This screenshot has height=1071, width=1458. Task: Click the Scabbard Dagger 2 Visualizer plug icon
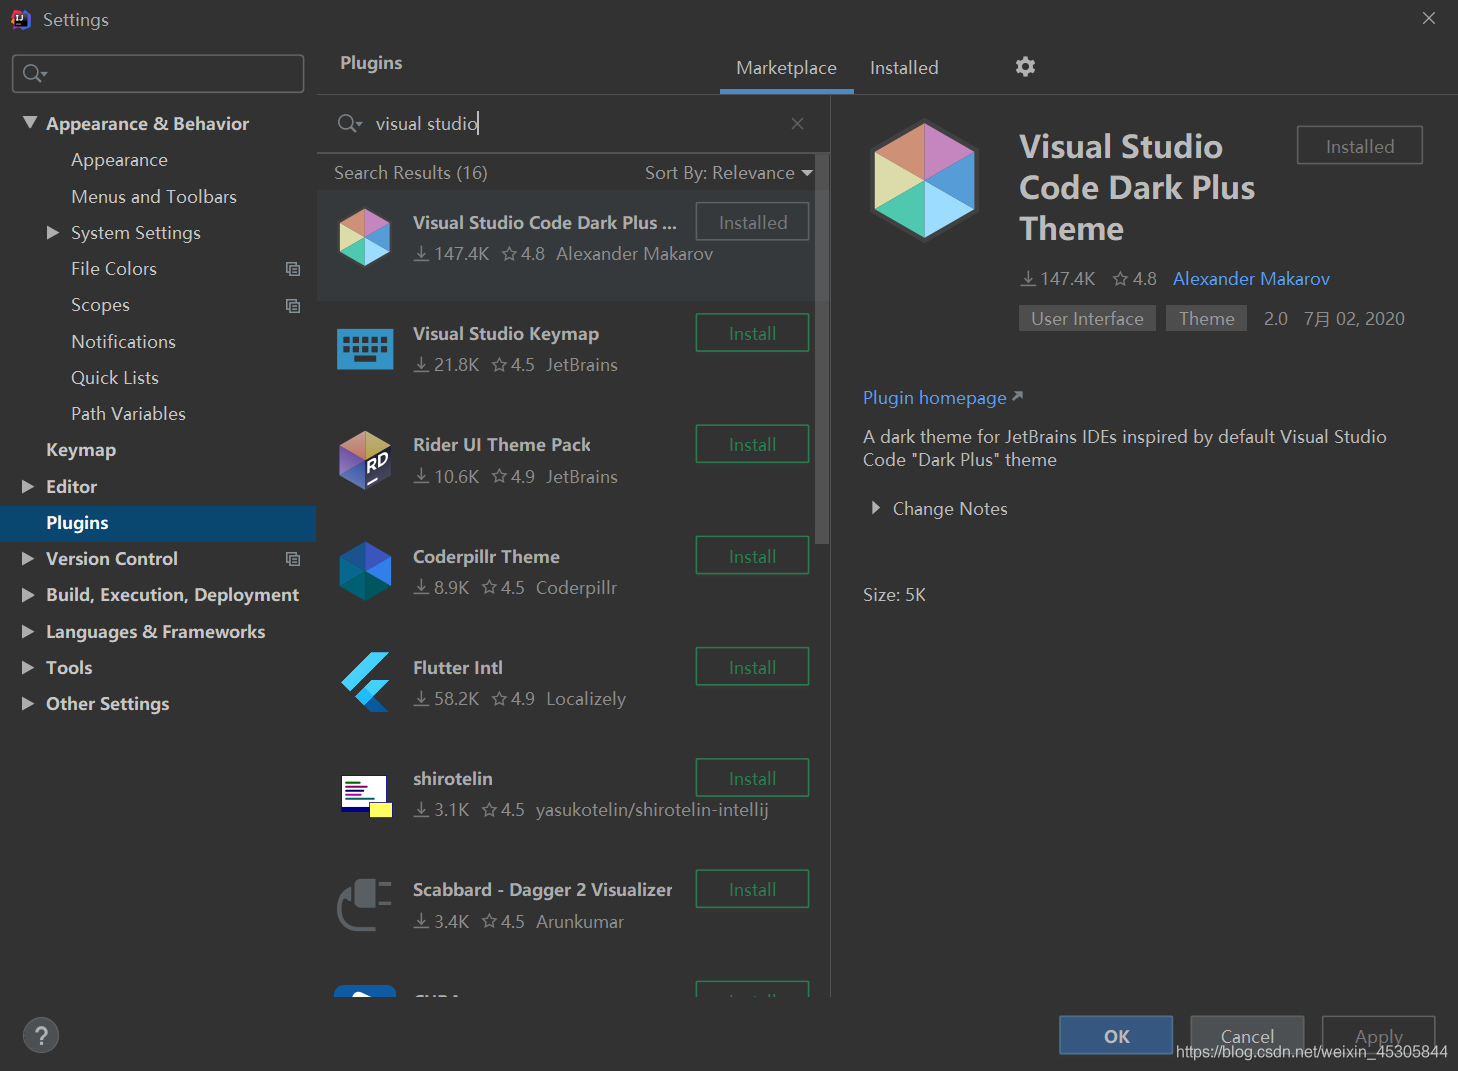click(365, 905)
